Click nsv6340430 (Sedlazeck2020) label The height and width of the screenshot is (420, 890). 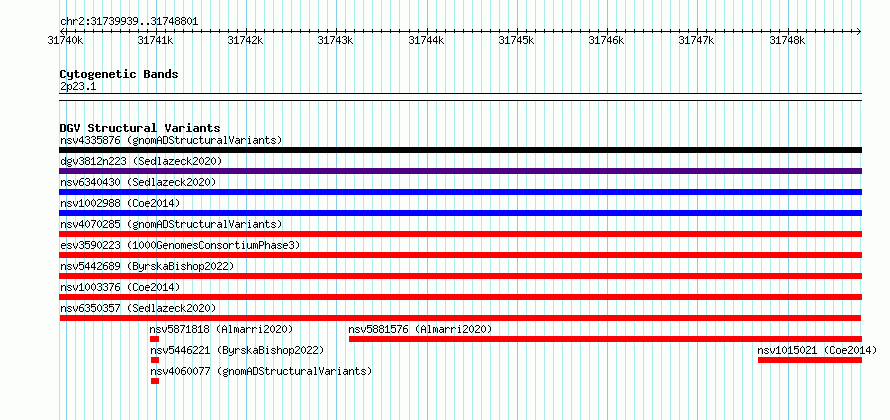coord(138,182)
